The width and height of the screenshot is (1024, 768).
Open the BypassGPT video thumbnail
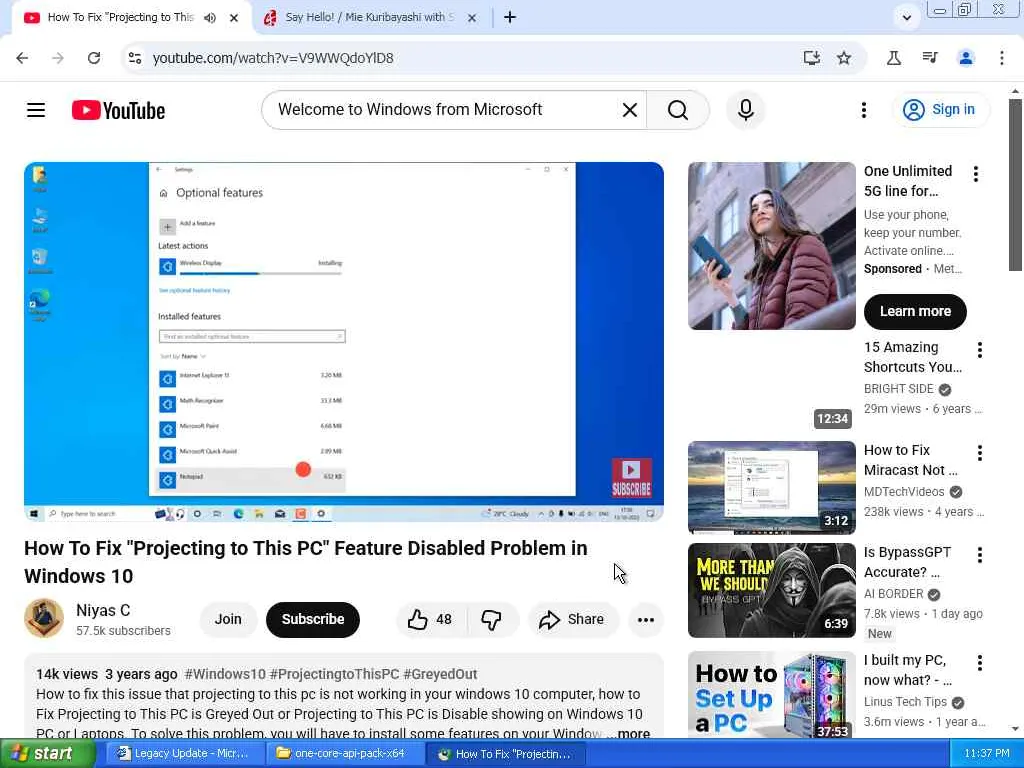771,590
